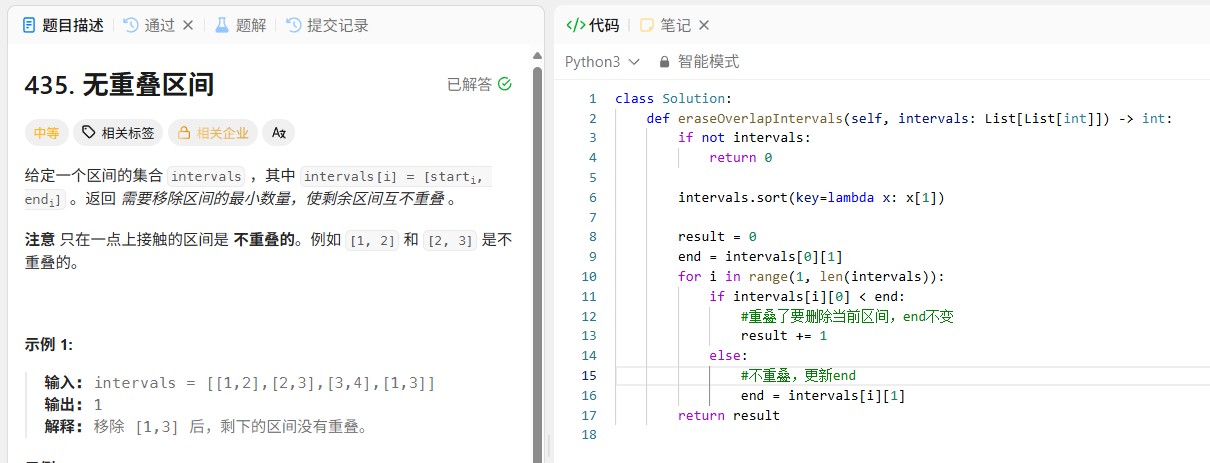
Task: Toggle 智能模式 lock option
Action: pyautogui.click(x=699, y=62)
